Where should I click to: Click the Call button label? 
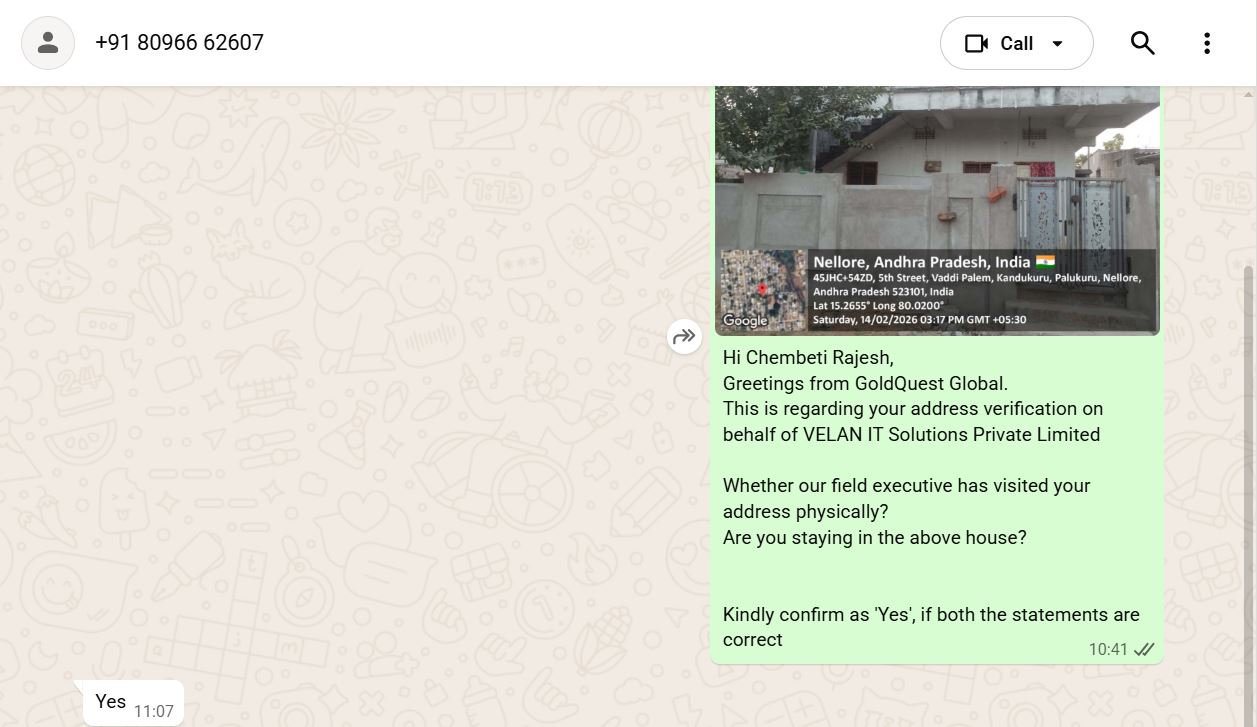pyautogui.click(x=1016, y=43)
